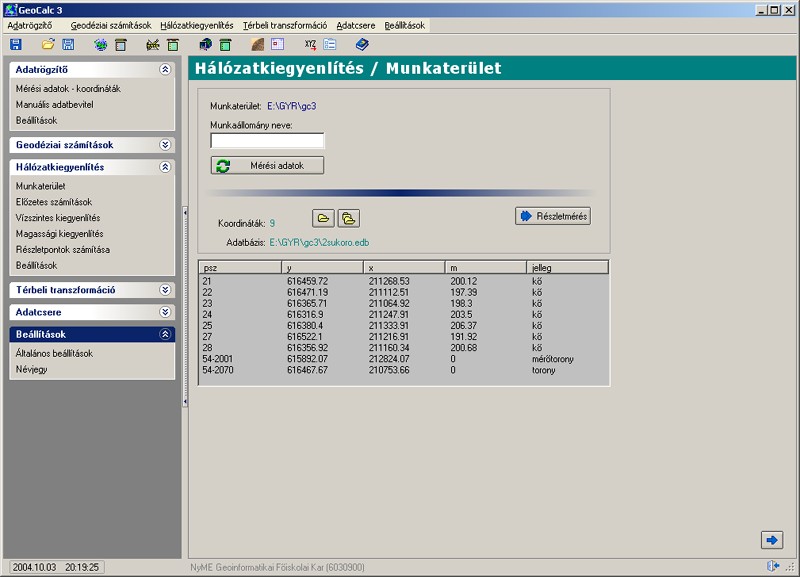Click the dark cube 3D toolbar icon
Viewport: 800px width, 577px height.
coord(206,45)
